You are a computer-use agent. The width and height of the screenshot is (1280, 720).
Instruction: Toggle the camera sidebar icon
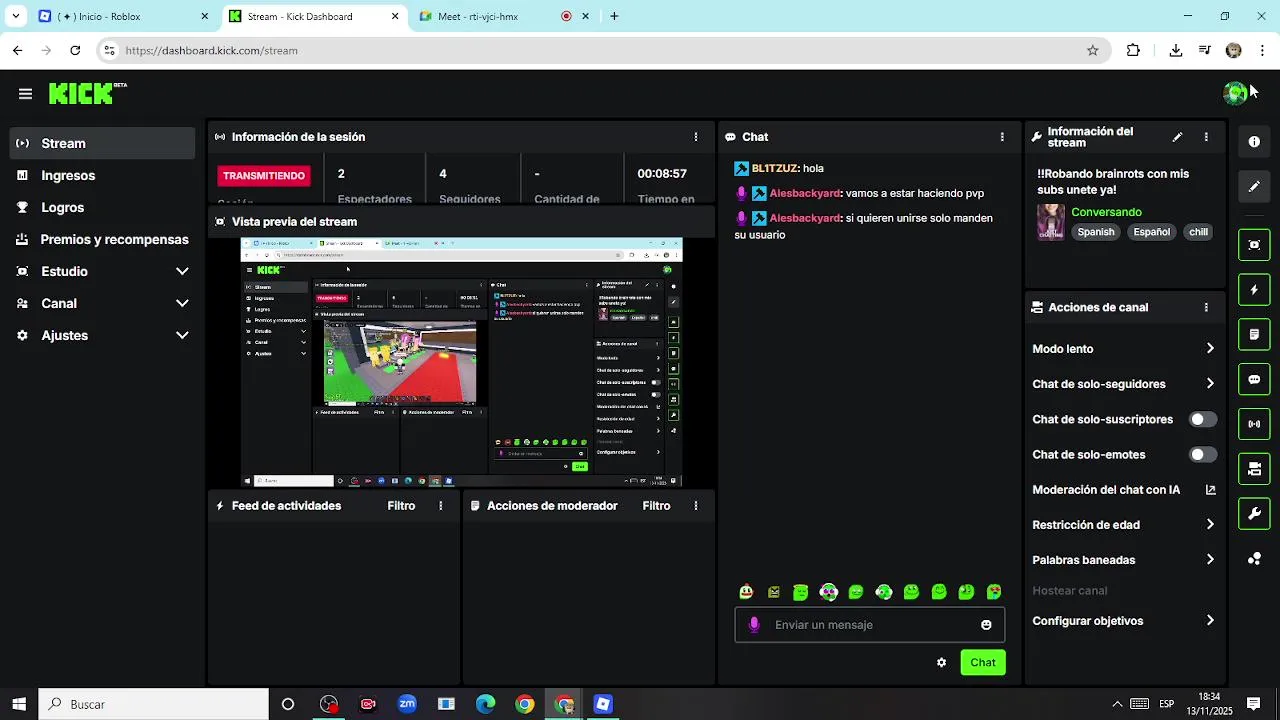pos(1254,469)
